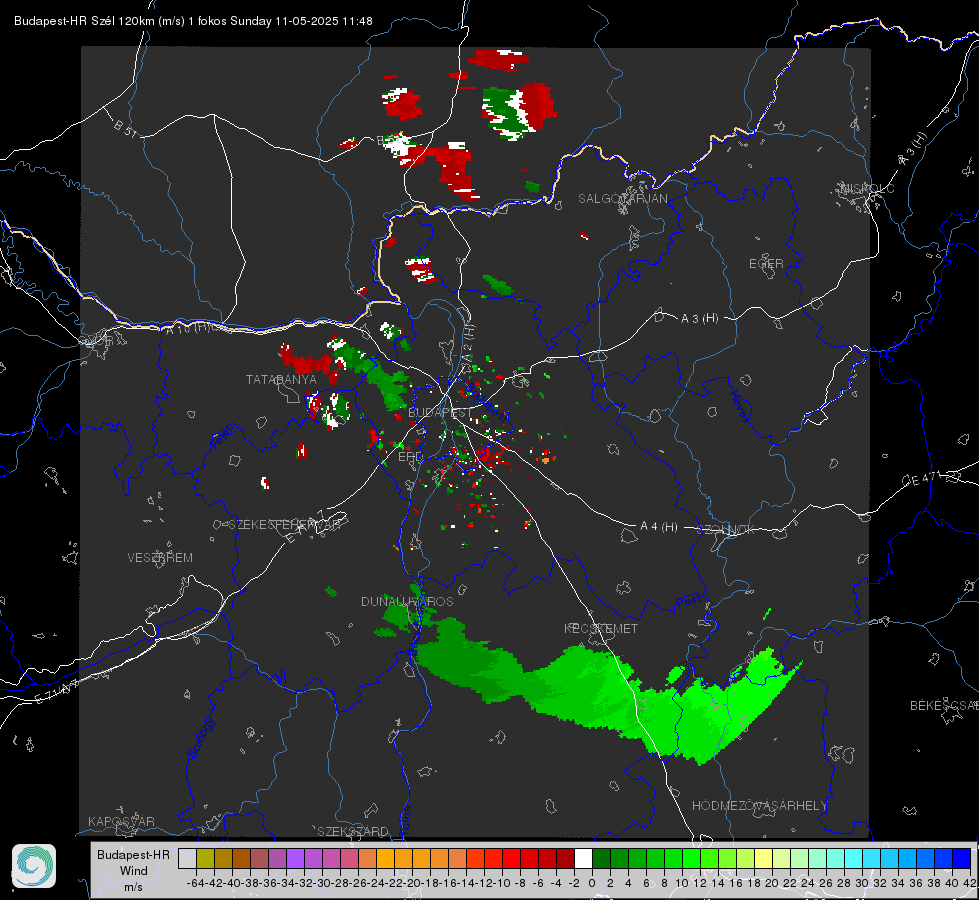Select the BUDAPEST city label
979x900 pixels.
pyautogui.click(x=440, y=413)
